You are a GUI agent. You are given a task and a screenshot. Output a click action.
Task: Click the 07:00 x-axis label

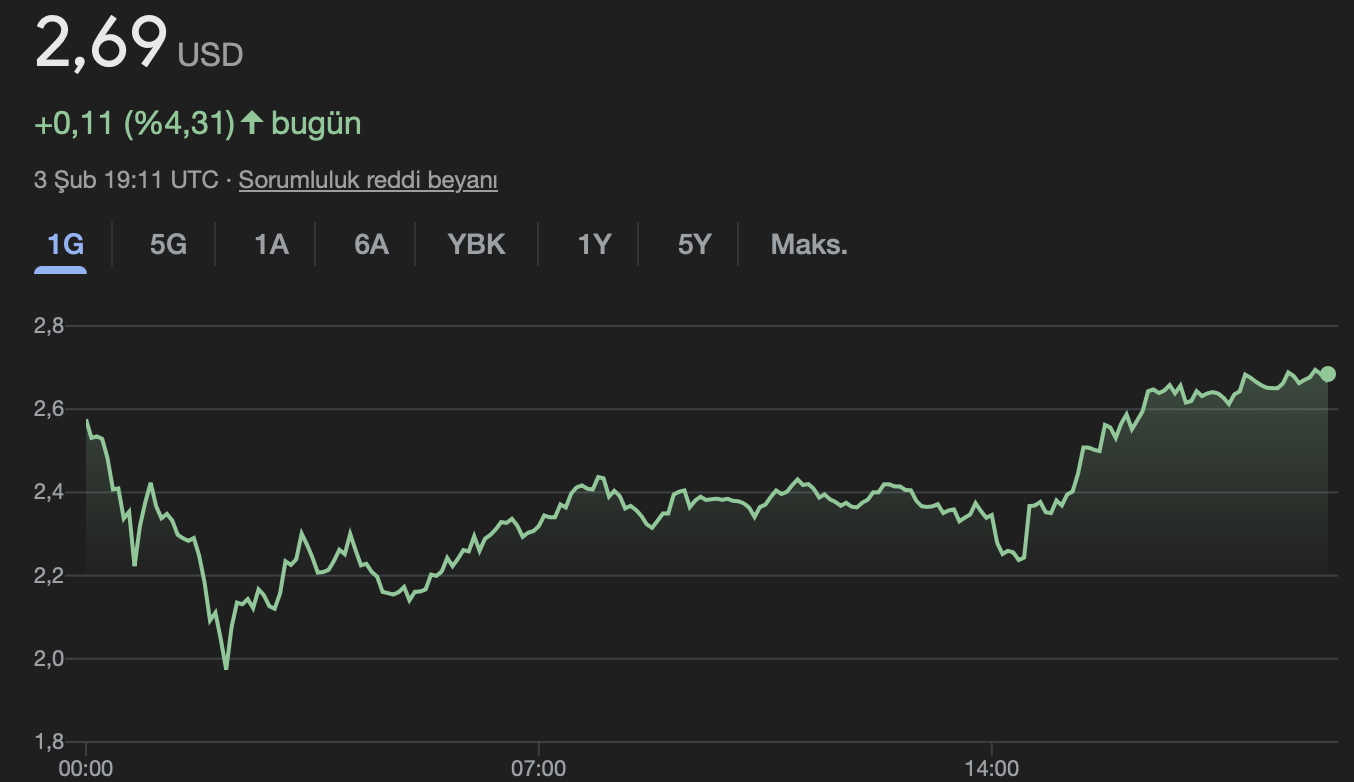point(538,769)
